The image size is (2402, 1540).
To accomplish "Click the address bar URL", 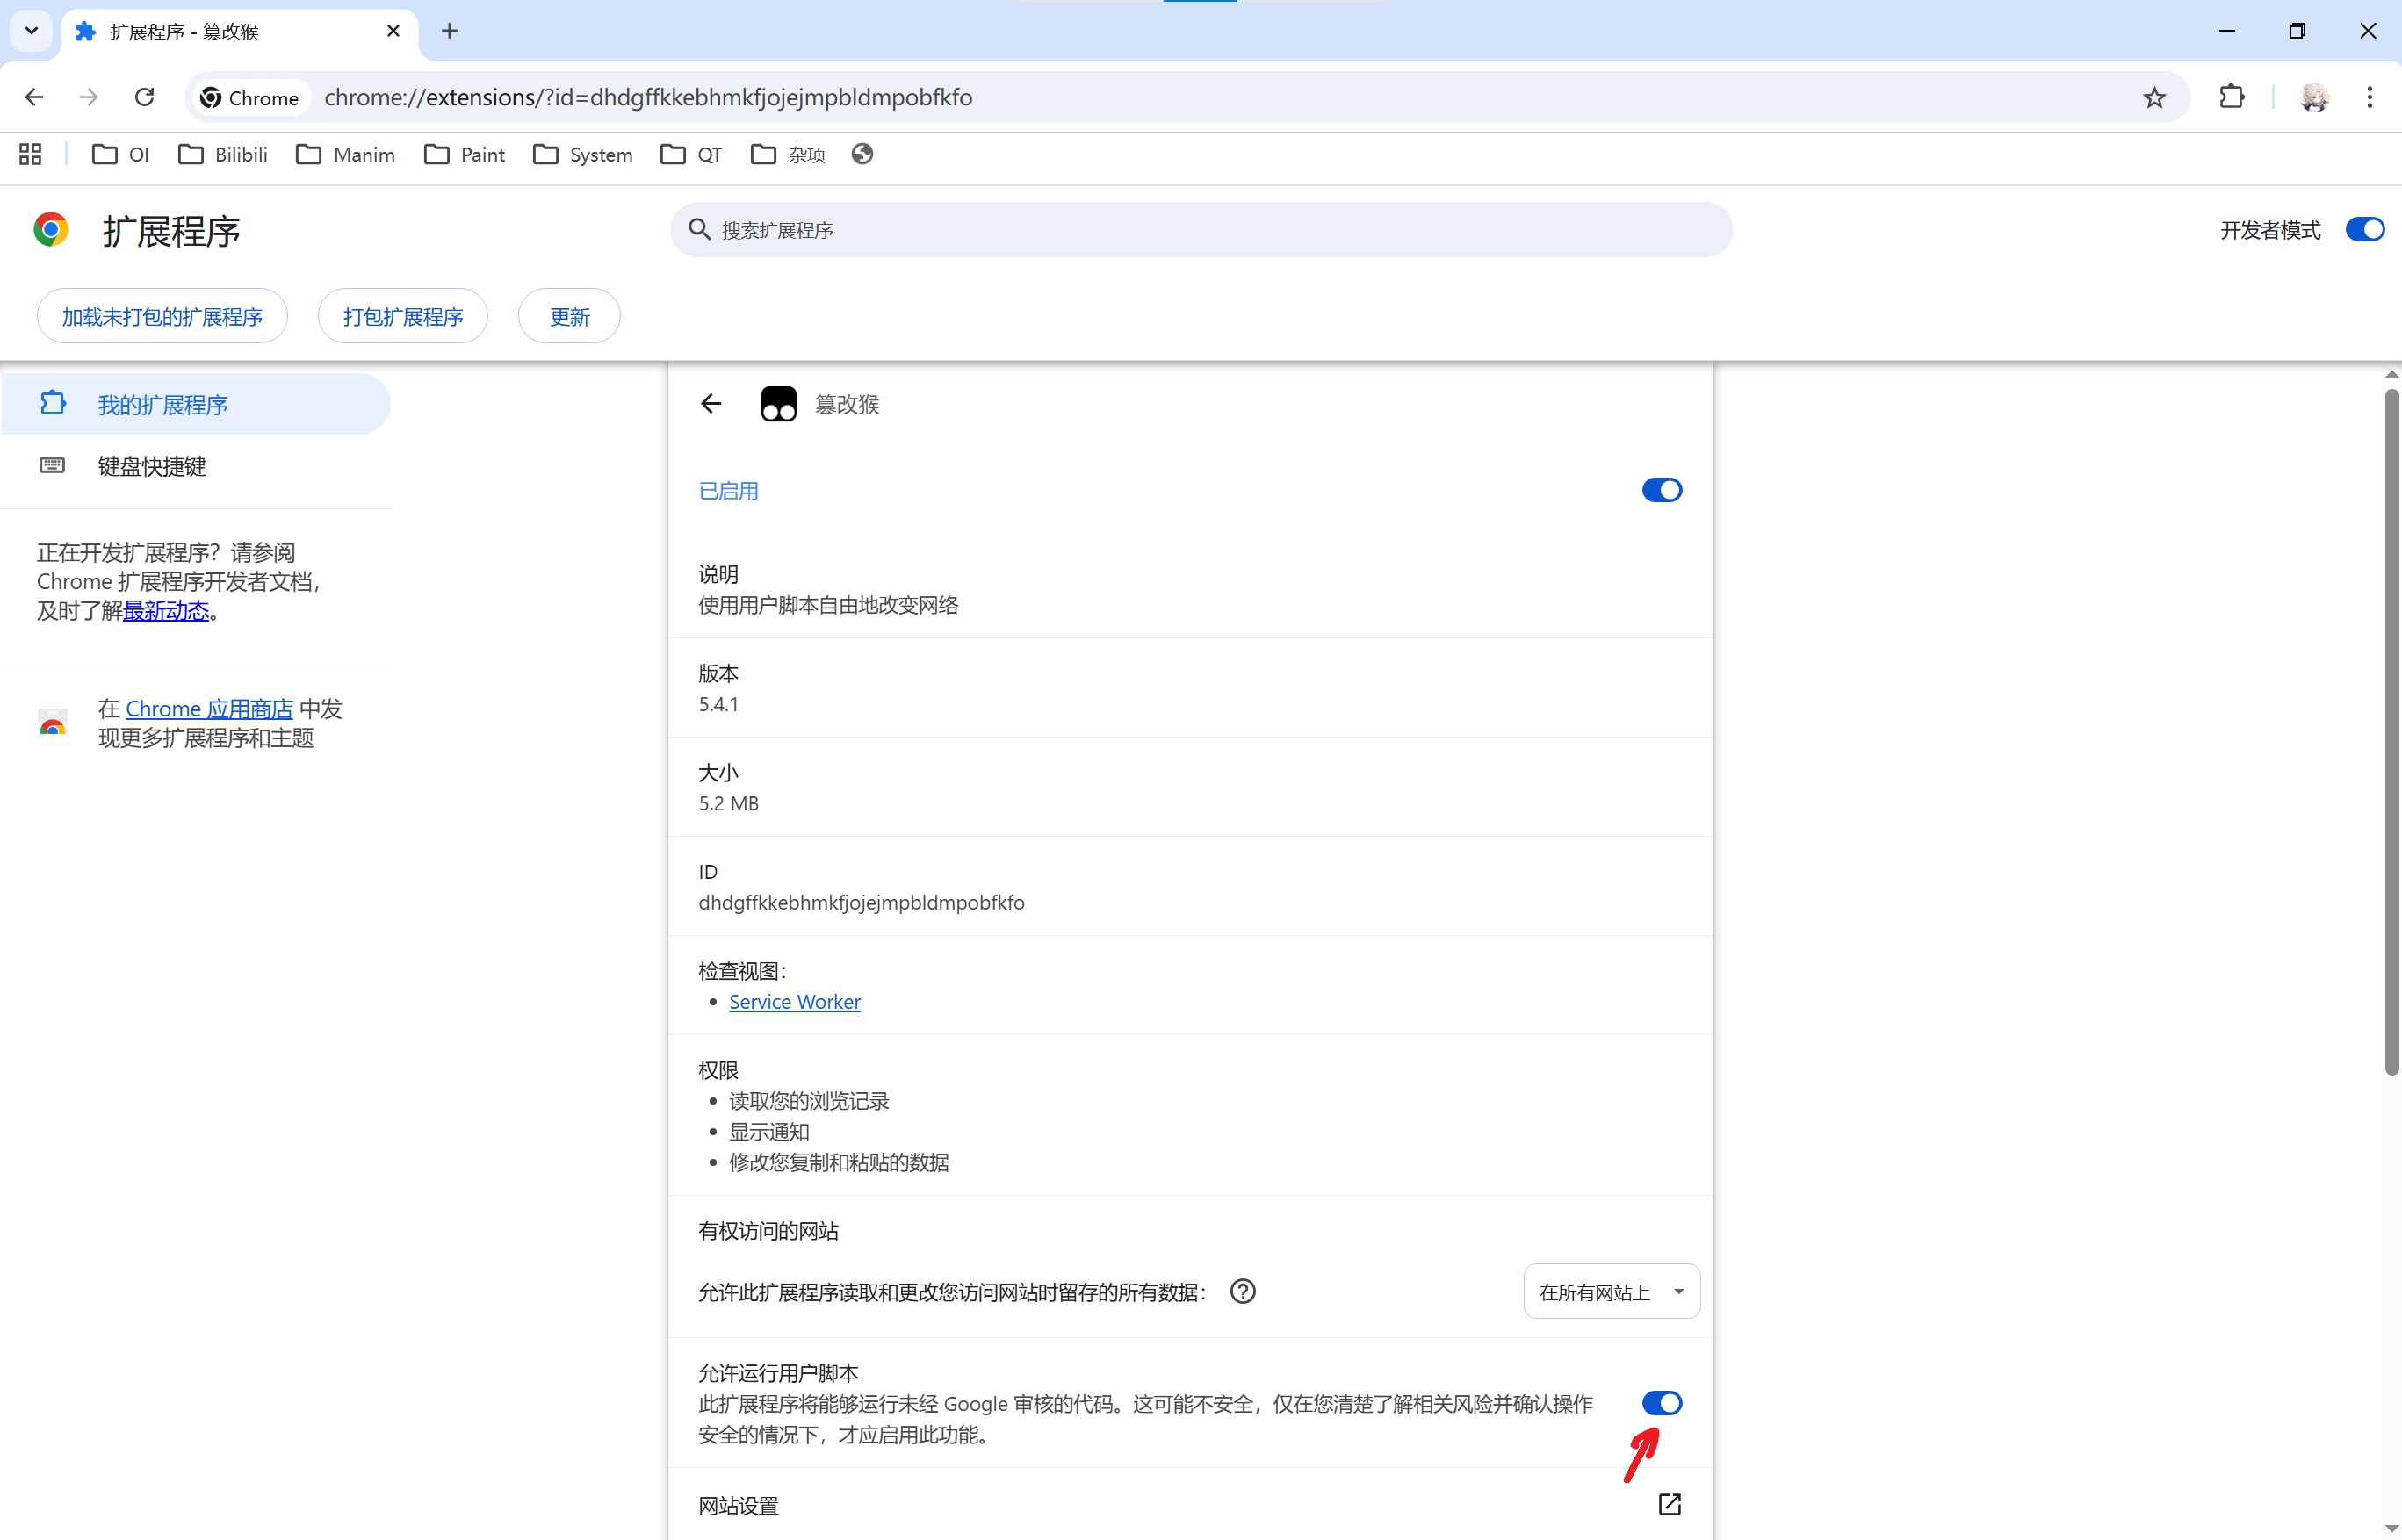I will 648,97.
